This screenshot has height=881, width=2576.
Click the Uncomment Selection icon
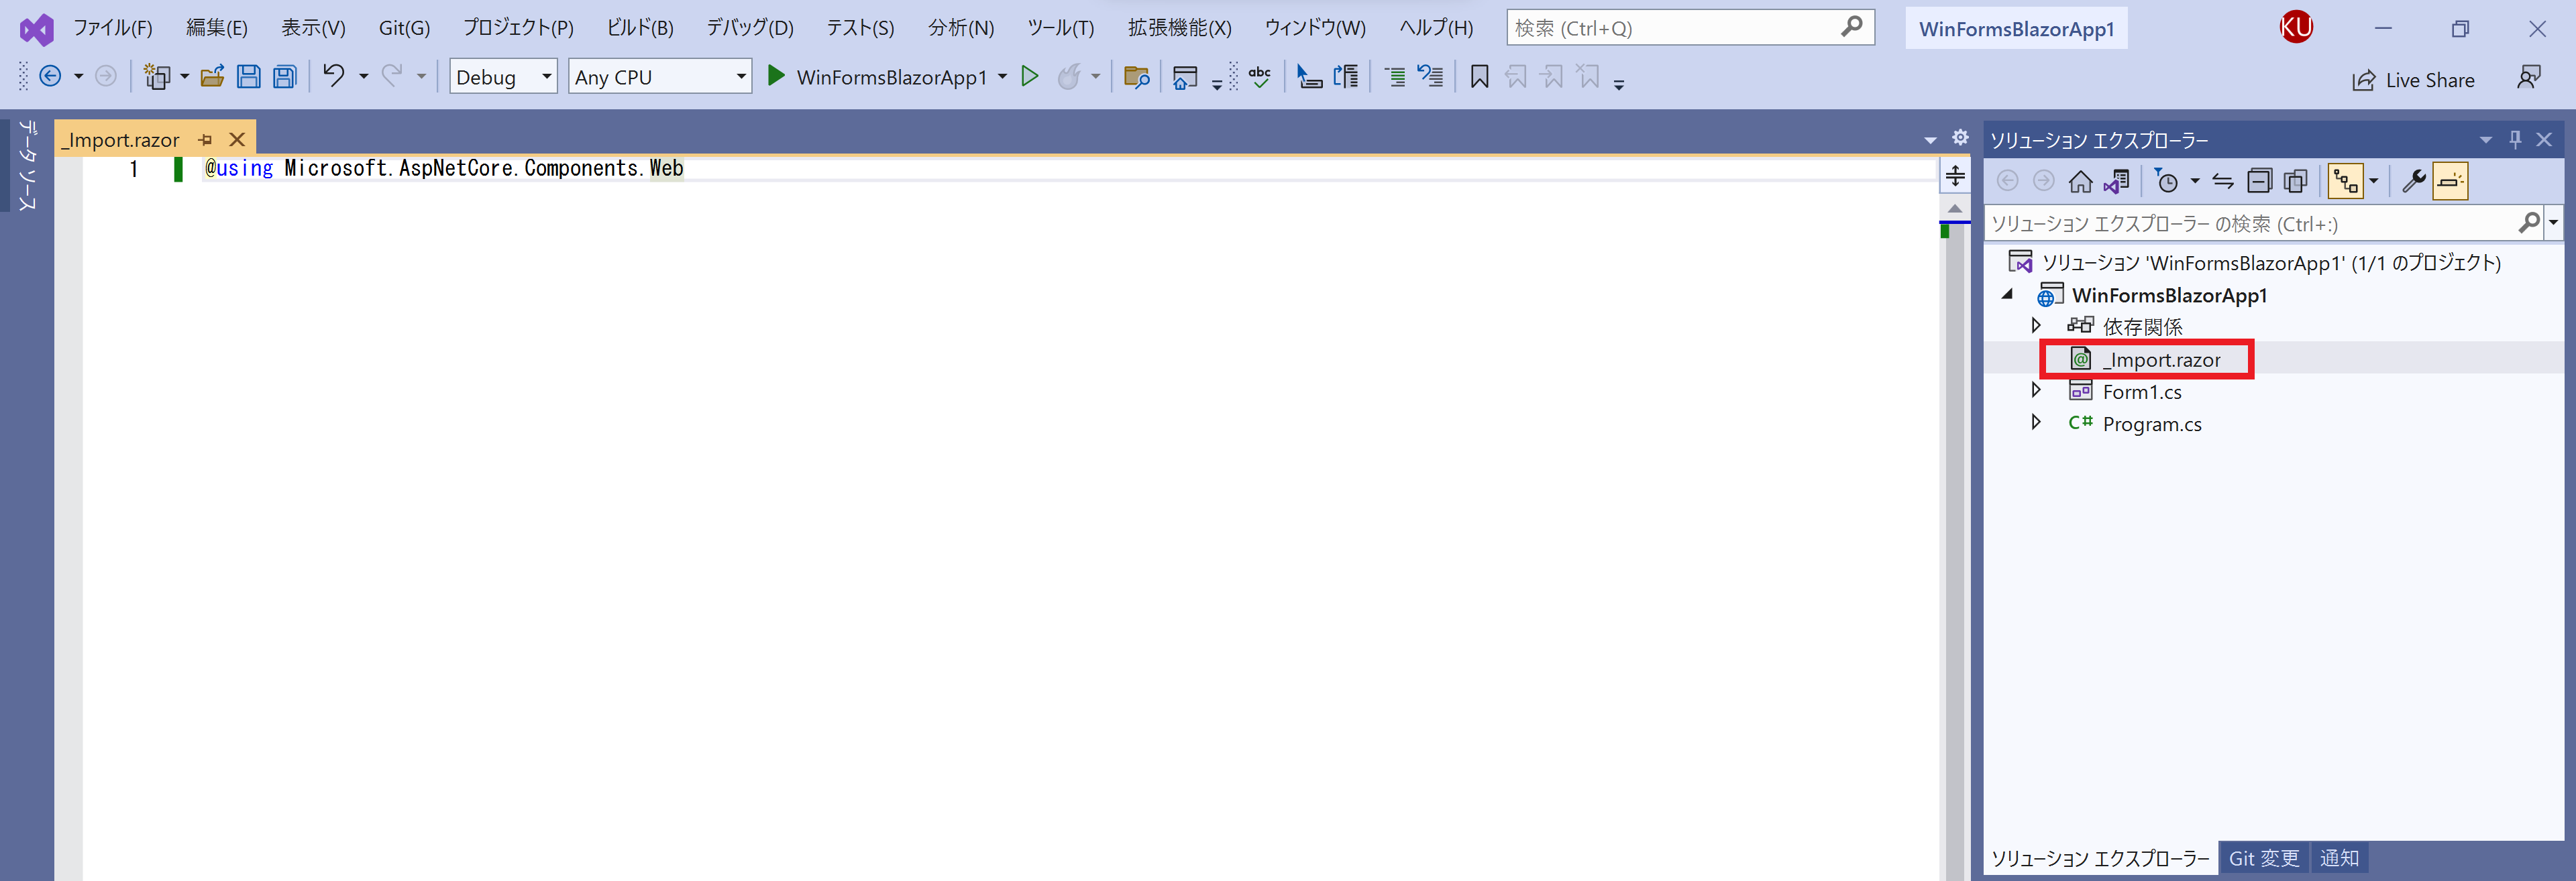click(1431, 76)
